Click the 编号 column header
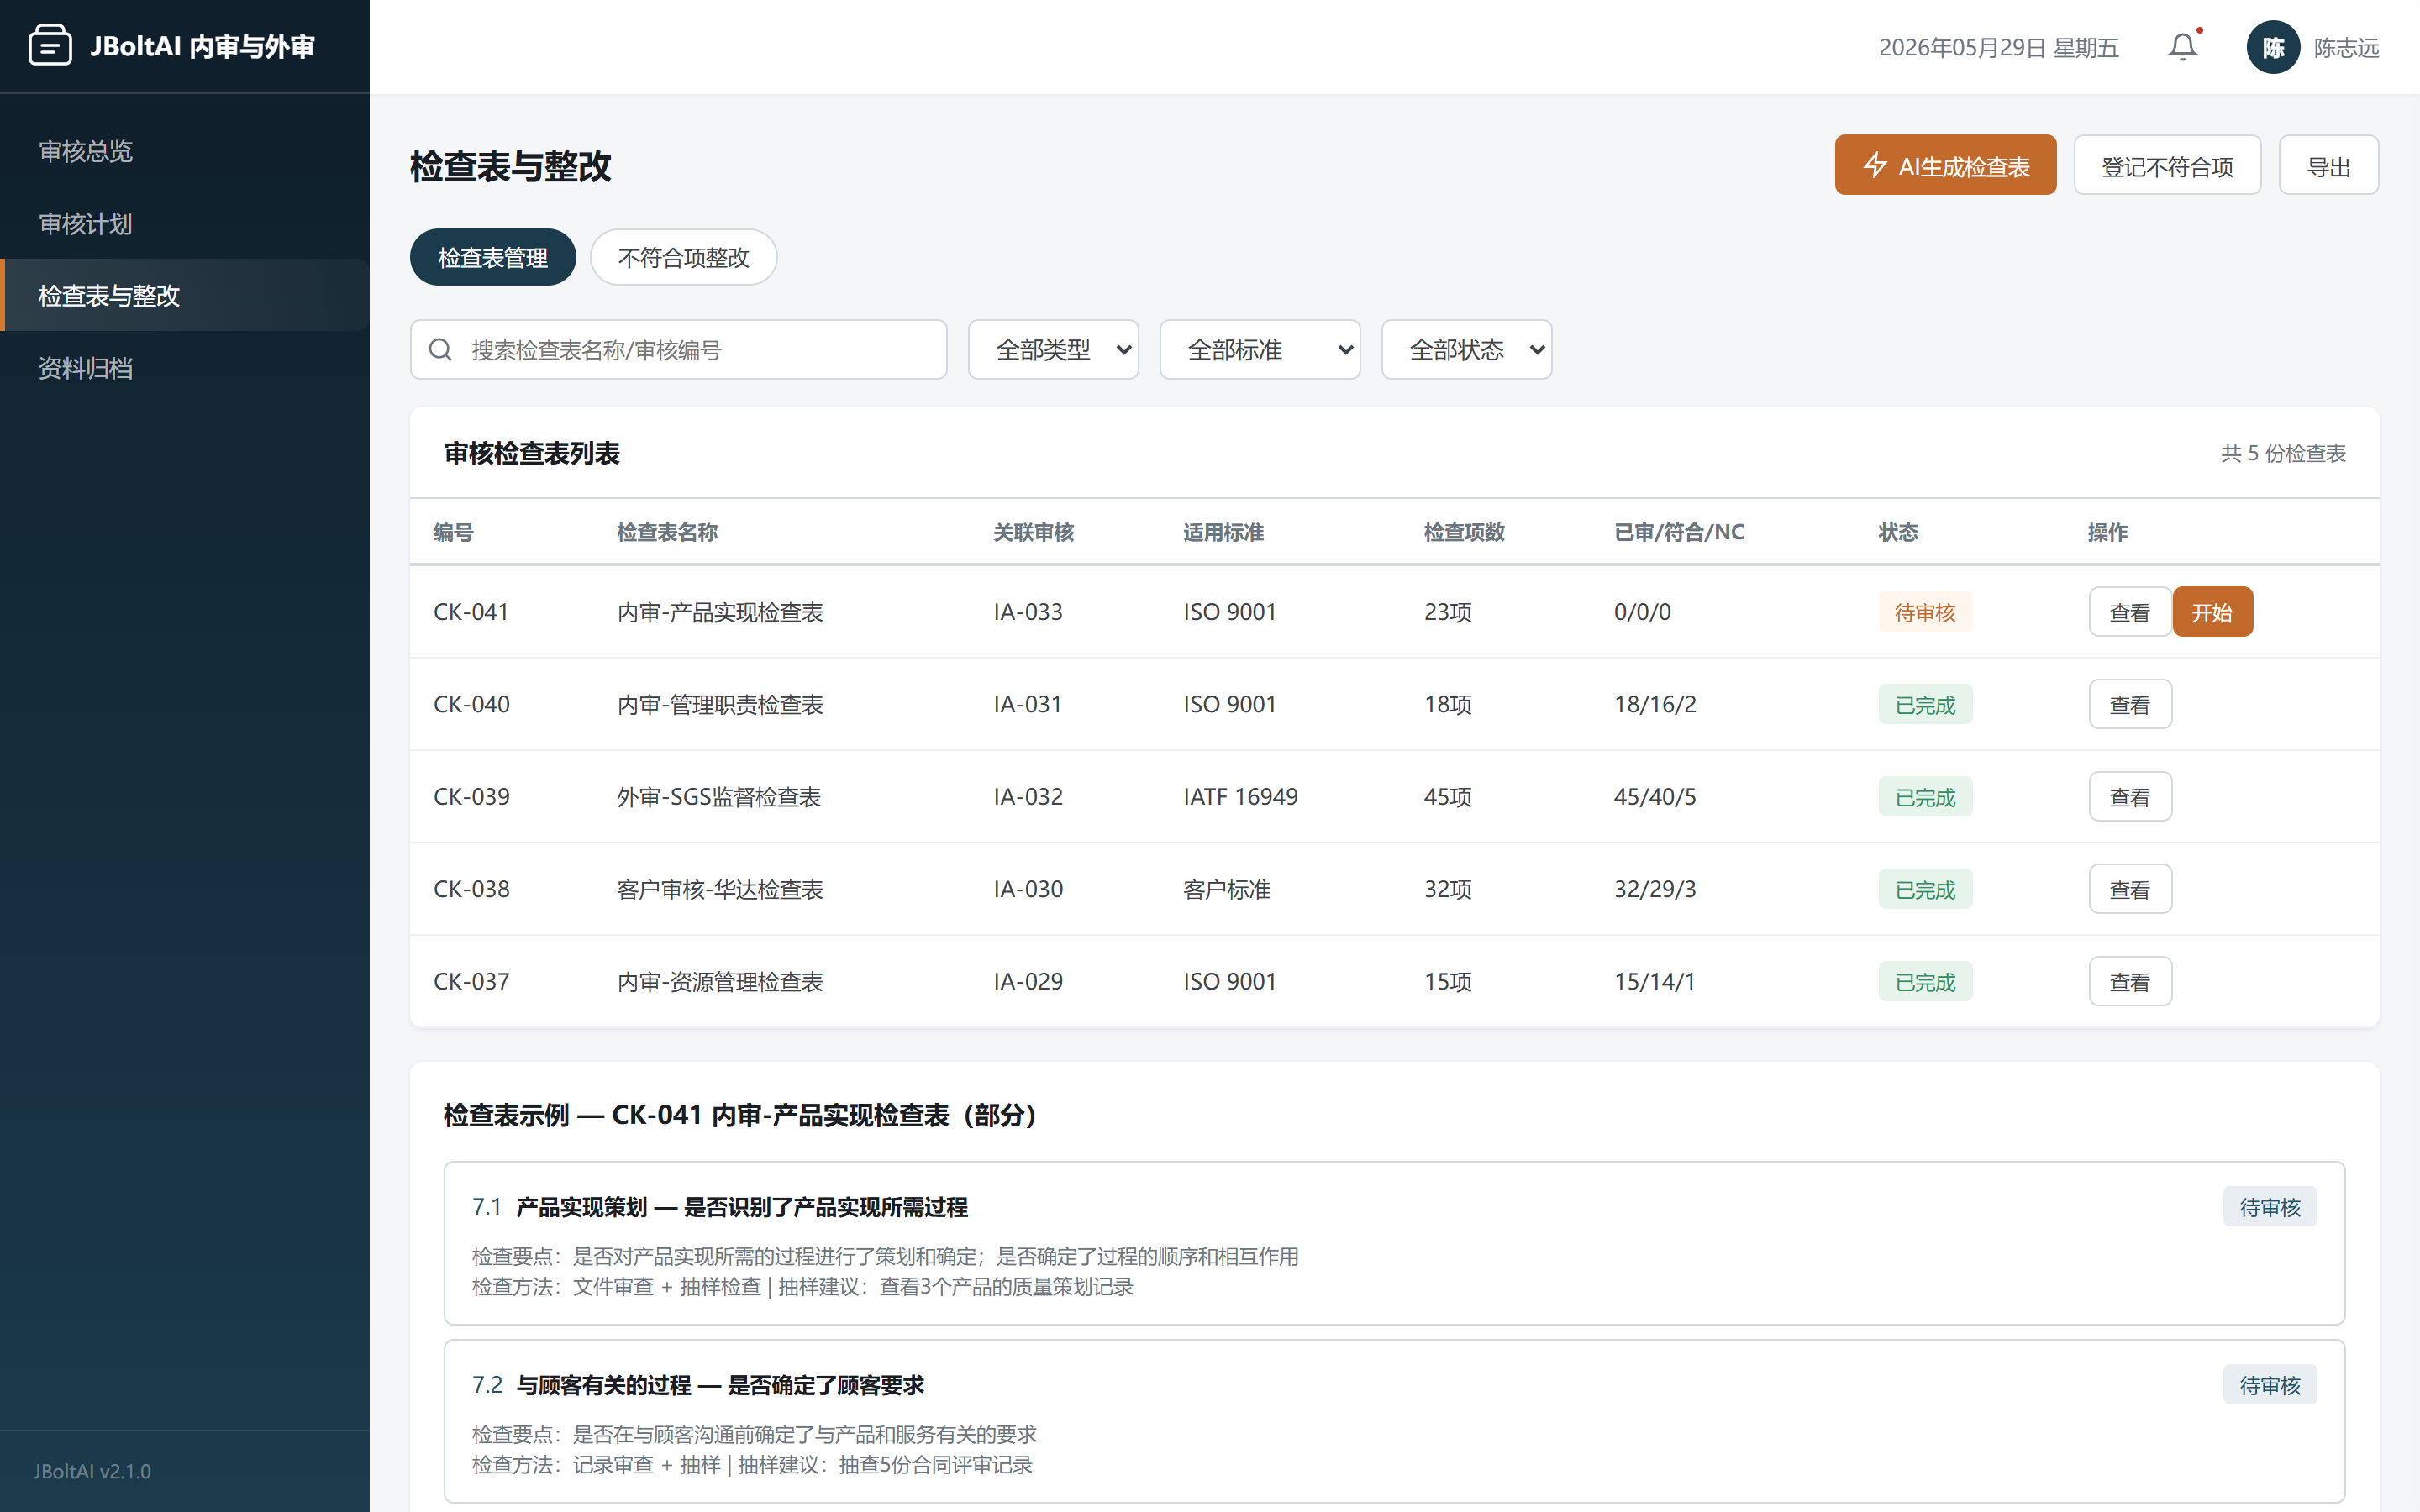Viewport: 2420px width, 1512px height. click(x=453, y=532)
